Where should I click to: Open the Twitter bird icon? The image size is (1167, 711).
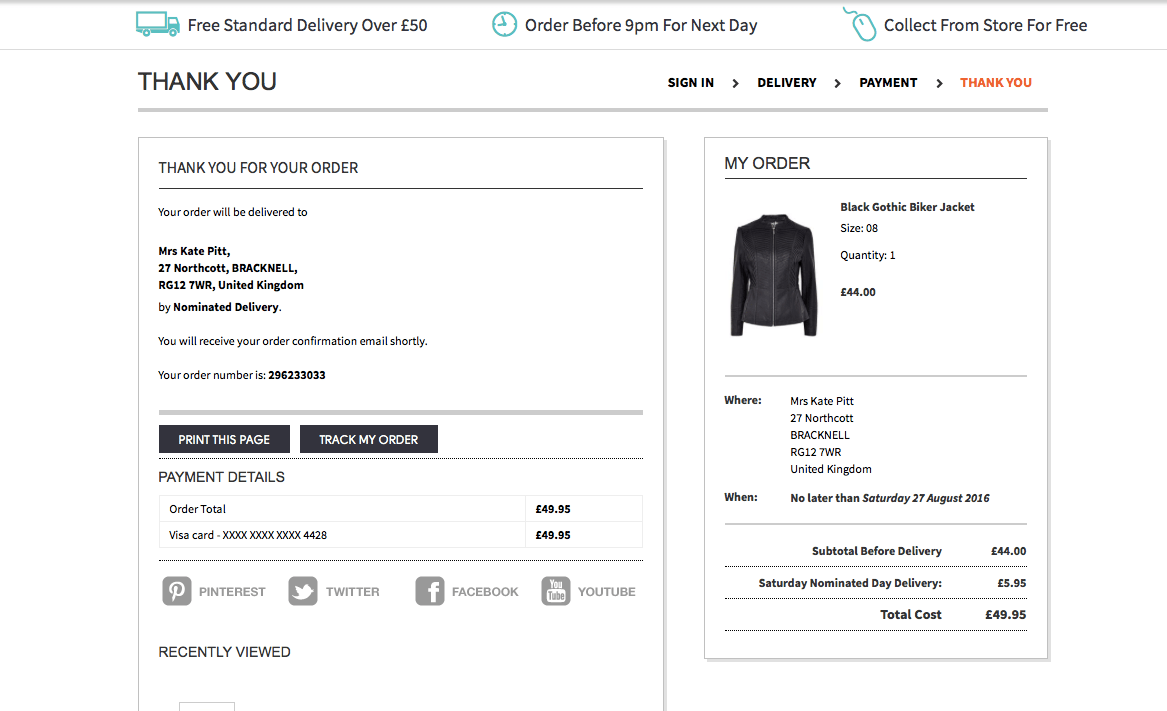coord(303,591)
